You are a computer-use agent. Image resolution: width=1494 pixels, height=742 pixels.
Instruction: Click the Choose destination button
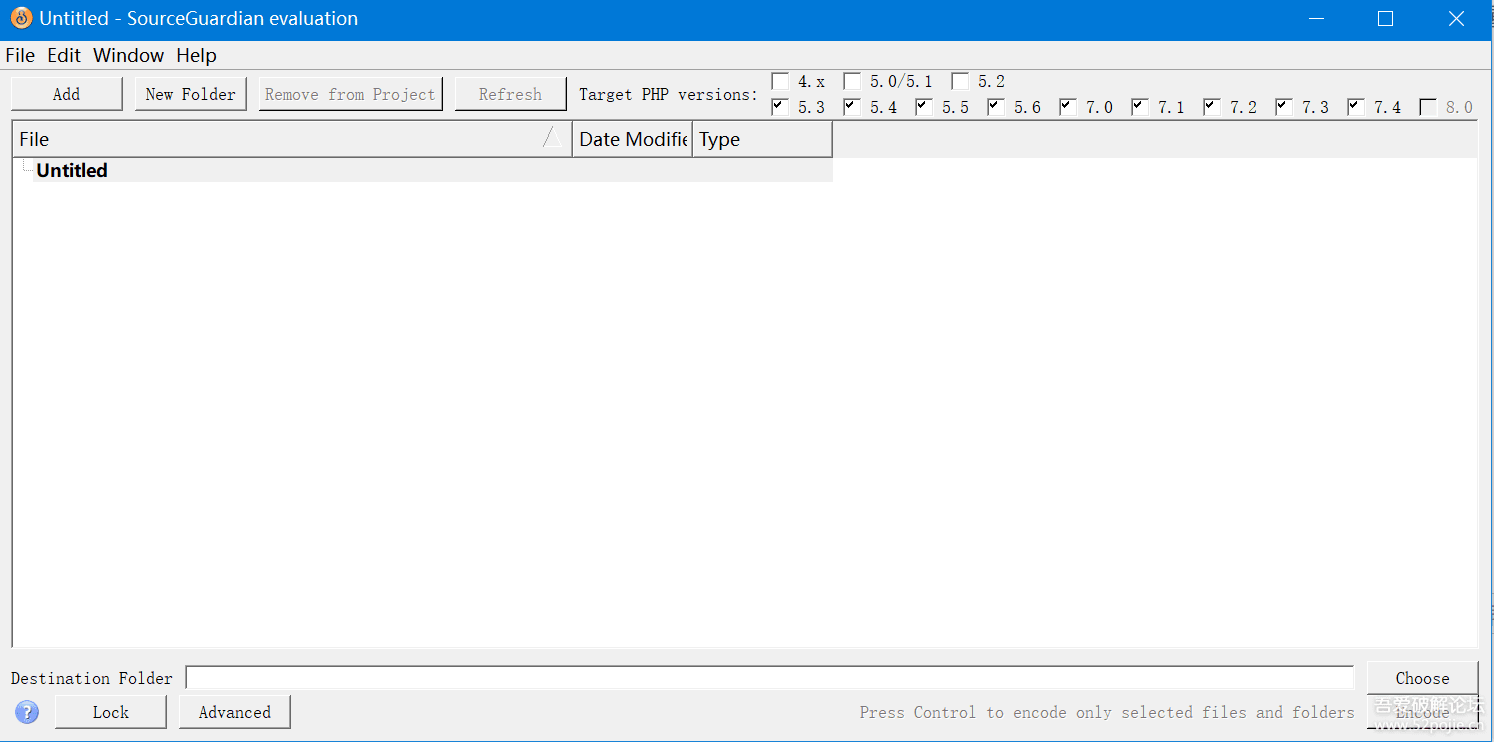[x=1422, y=678]
